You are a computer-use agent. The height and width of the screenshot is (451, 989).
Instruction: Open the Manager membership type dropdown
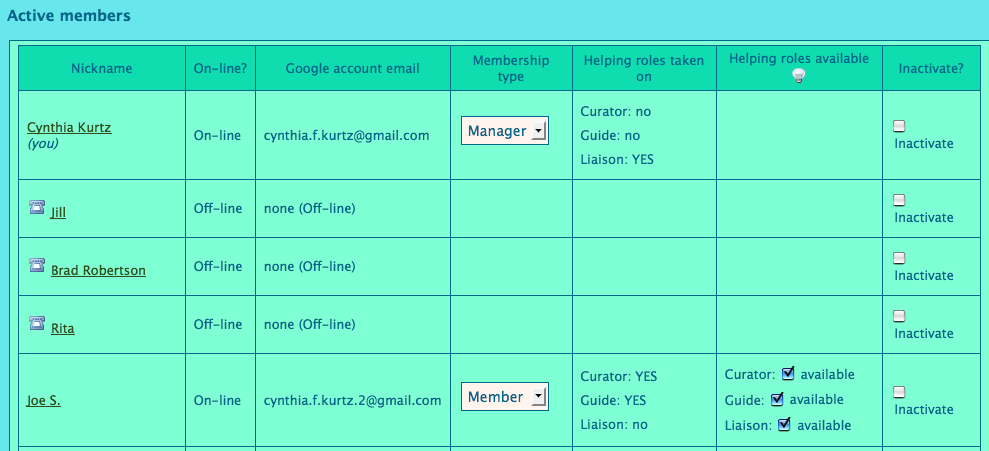[505, 131]
